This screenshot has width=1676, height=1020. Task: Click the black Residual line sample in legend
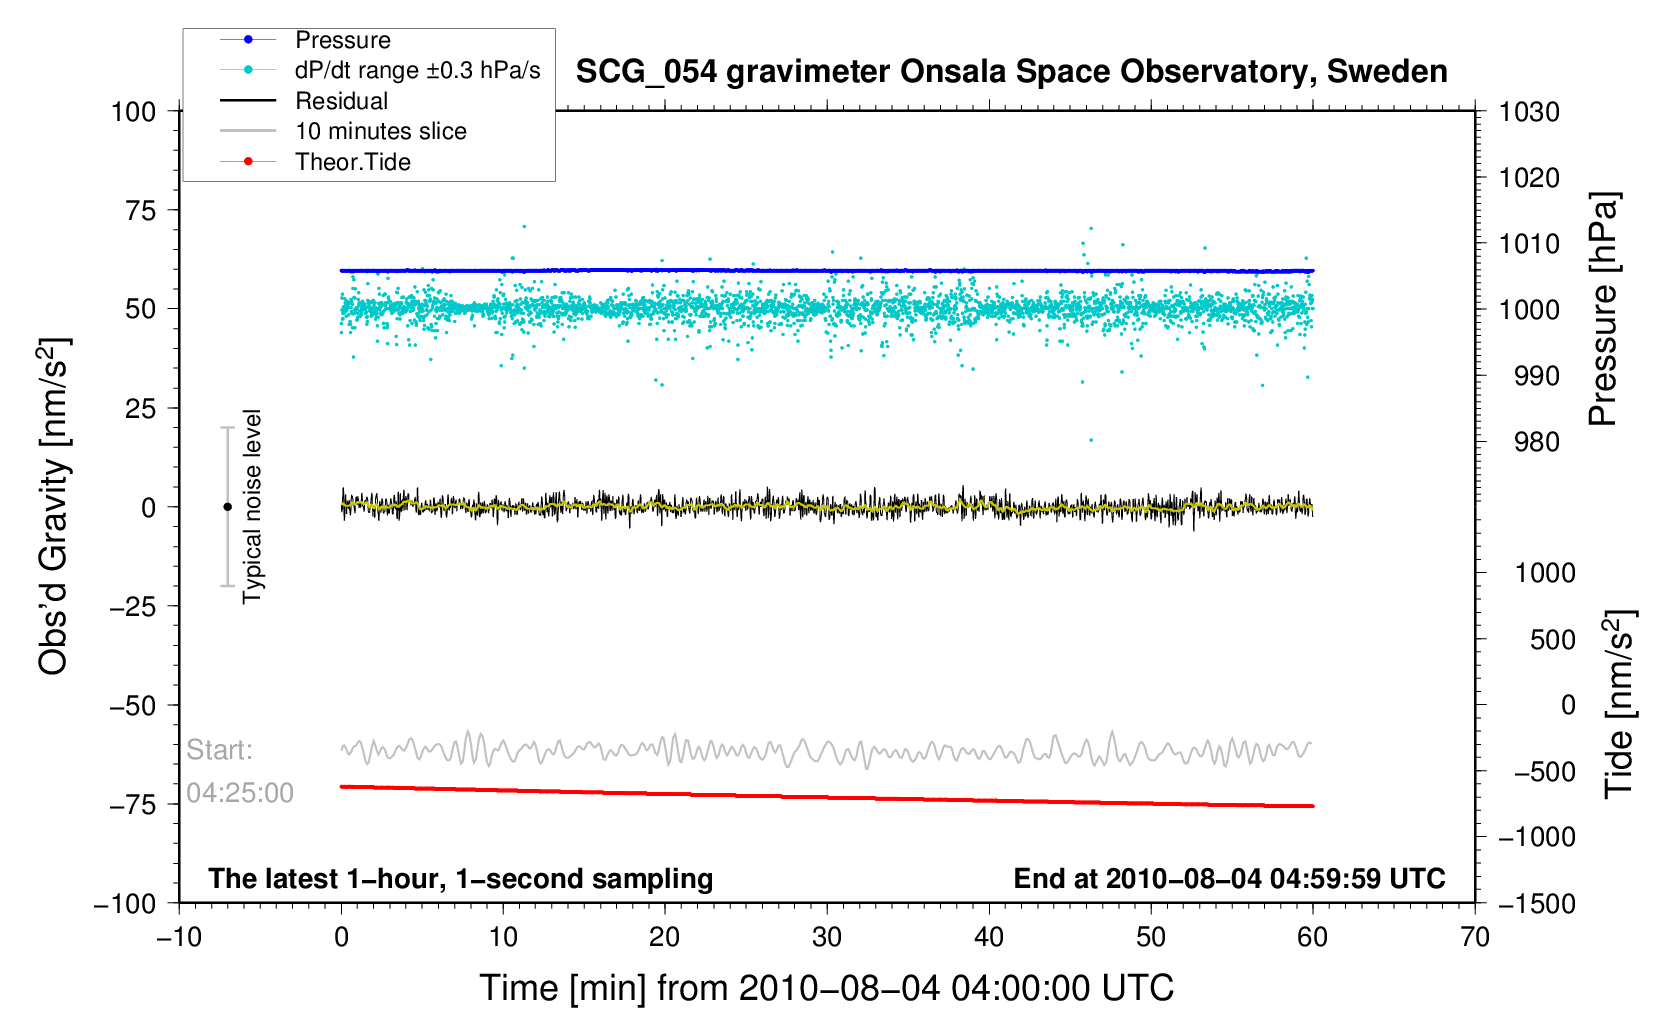[x=248, y=101]
